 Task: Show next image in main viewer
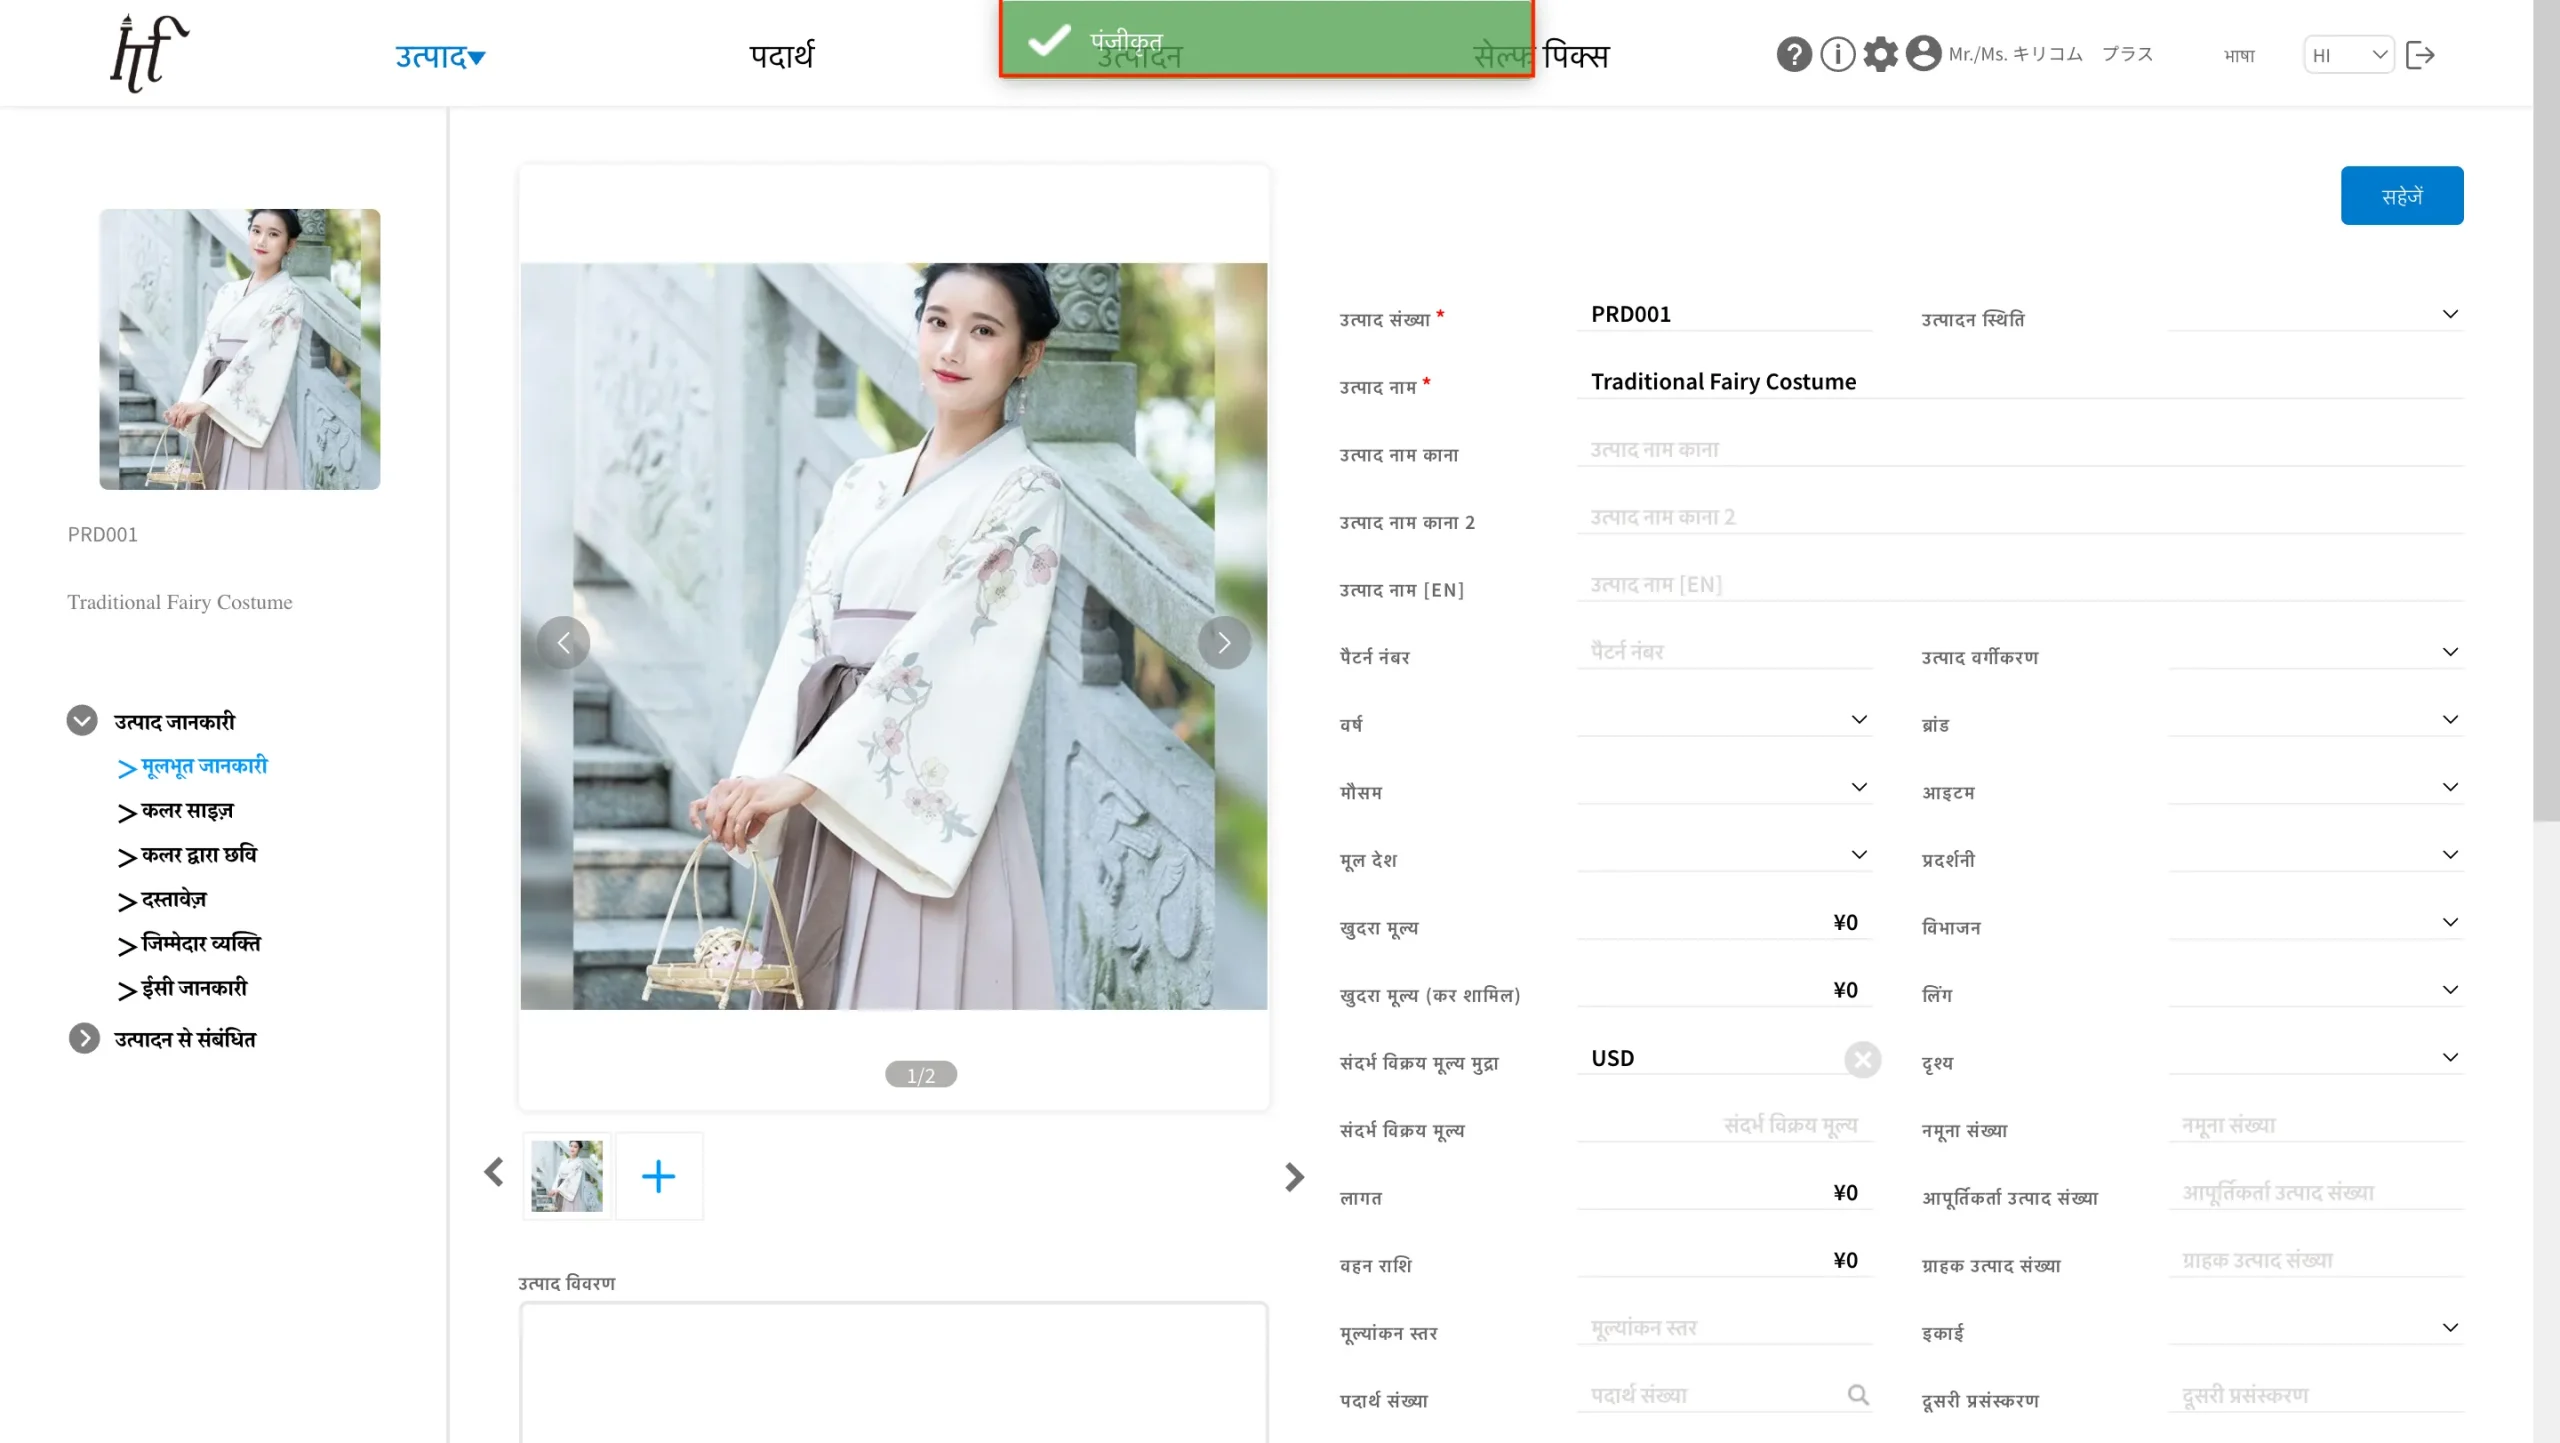point(1224,642)
